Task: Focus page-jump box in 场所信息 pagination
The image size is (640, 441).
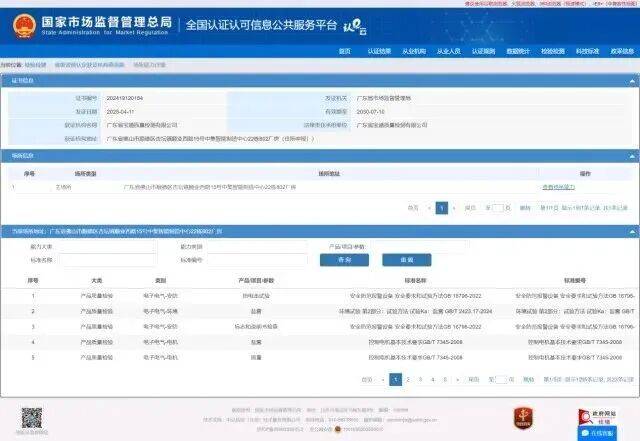Action: [498, 208]
